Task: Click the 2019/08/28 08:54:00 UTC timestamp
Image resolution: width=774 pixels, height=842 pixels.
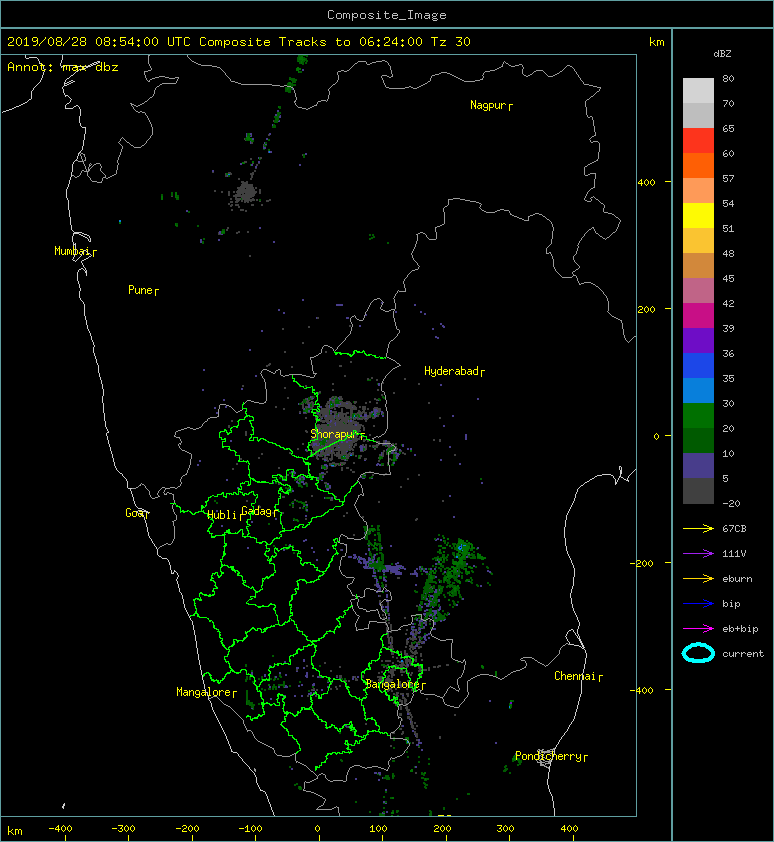Action: [x=98, y=42]
